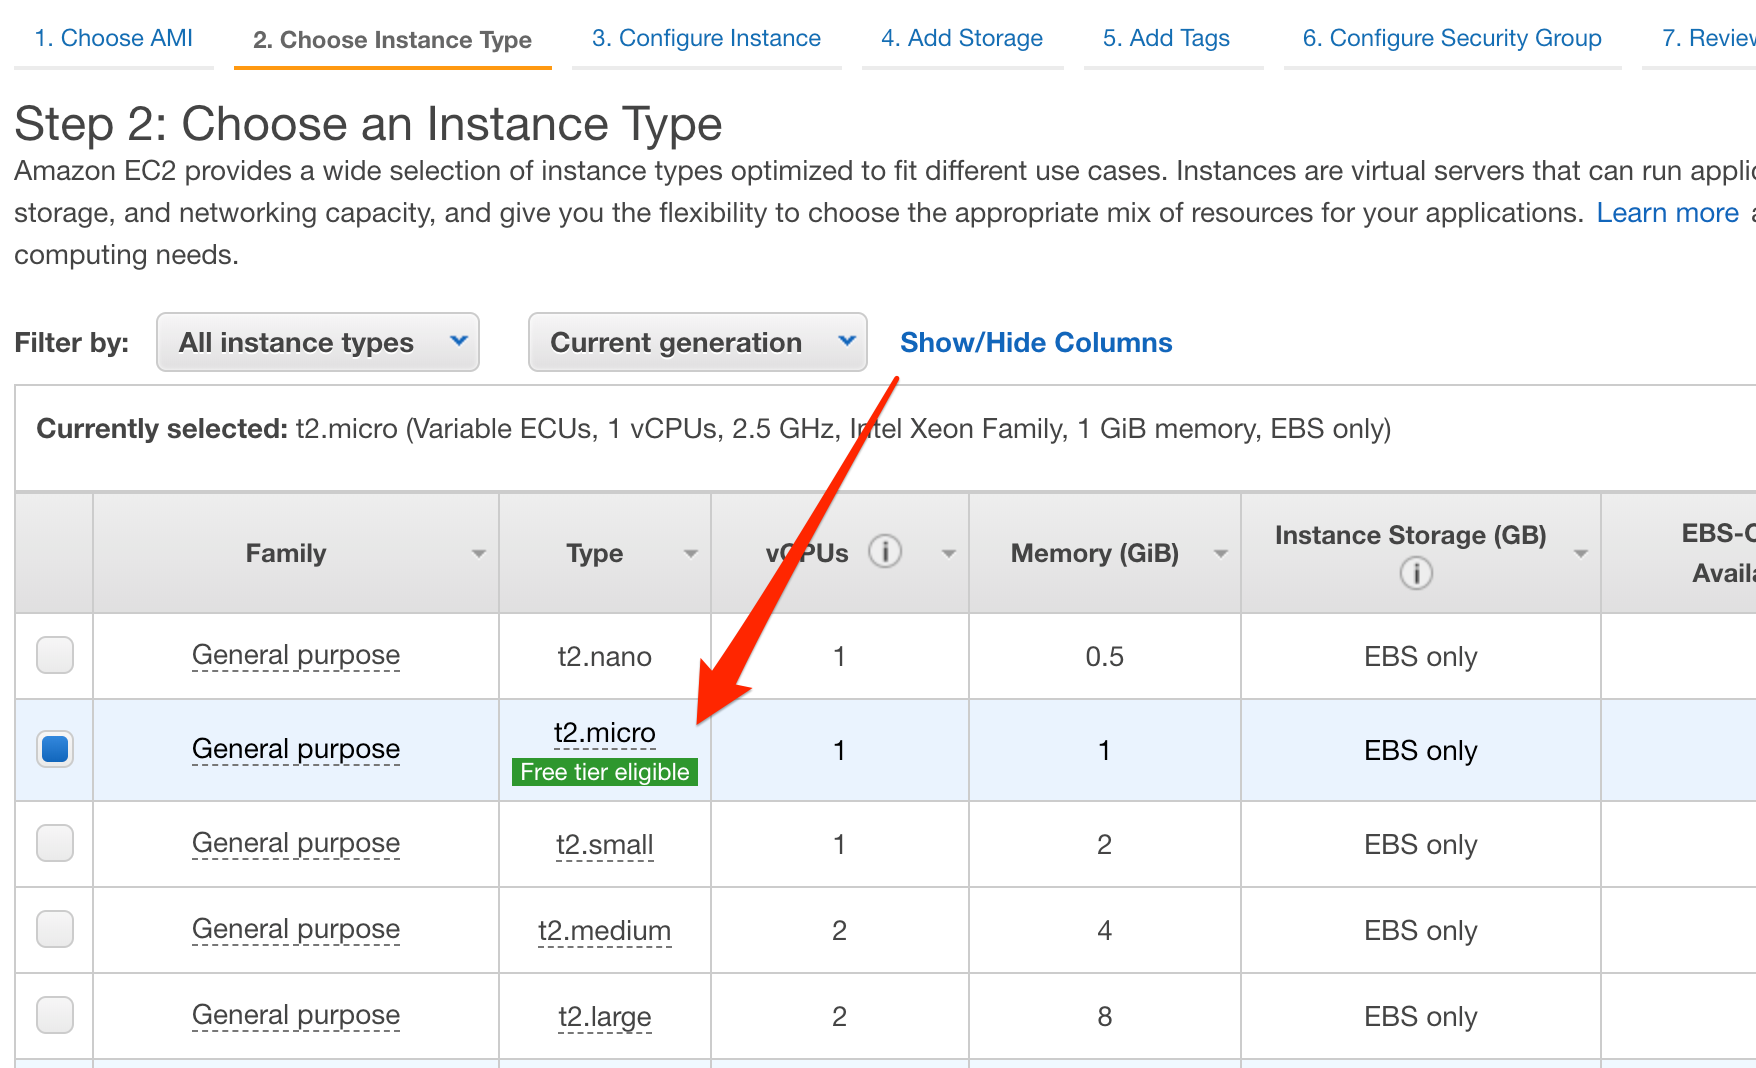The height and width of the screenshot is (1068, 1756).
Task: Open the All instance types filter dropdown
Action: pyautogui.click(x=318, y=342)
